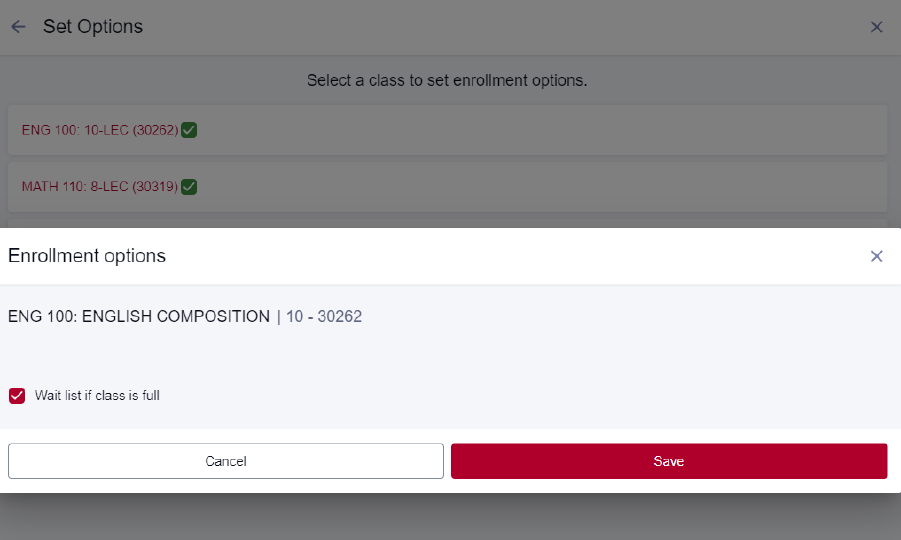Click the Save button
The height and width of the screenshot is (540, 901).
point(669,461)
